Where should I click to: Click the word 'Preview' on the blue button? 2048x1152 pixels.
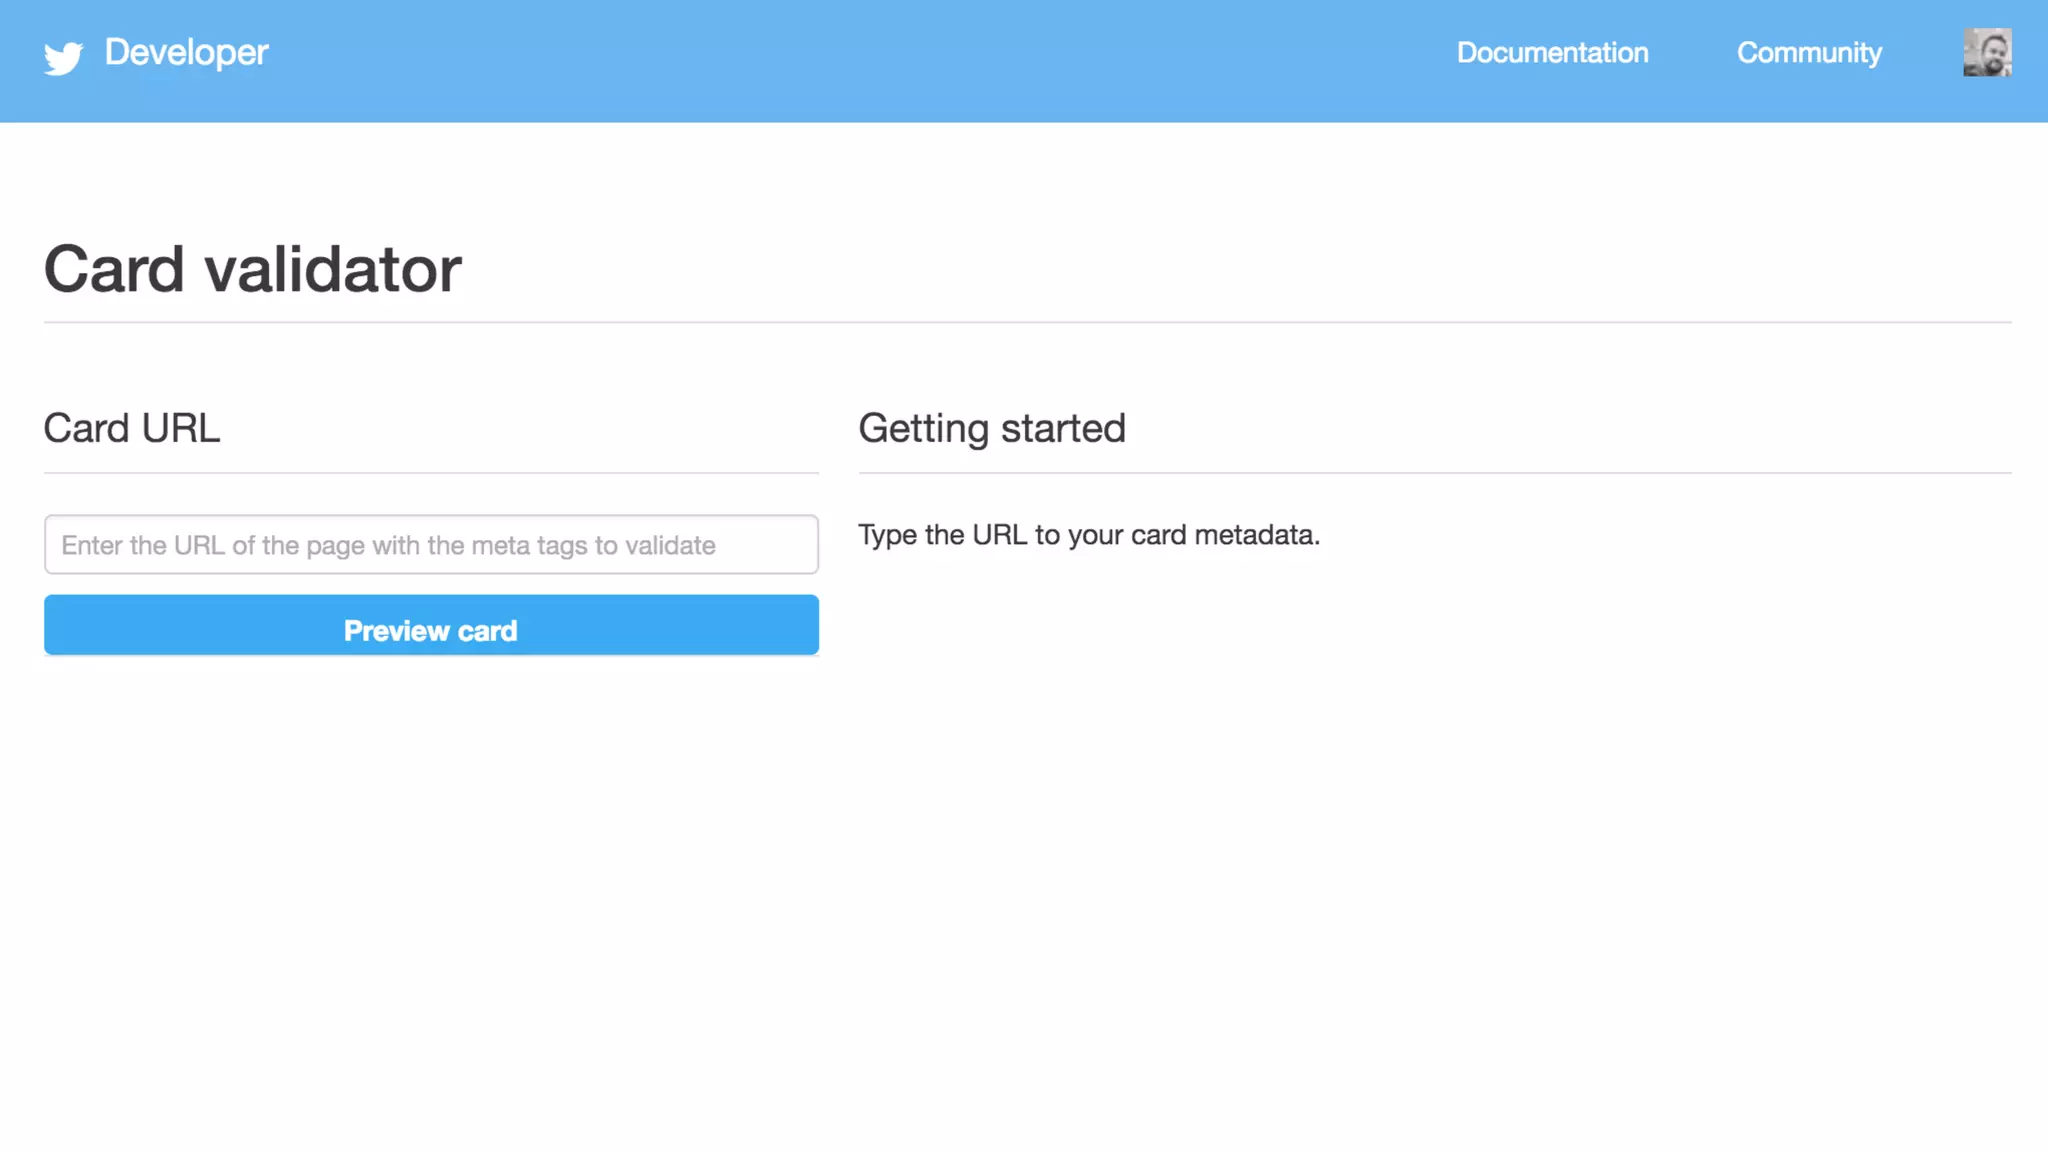tap(396, 631)
